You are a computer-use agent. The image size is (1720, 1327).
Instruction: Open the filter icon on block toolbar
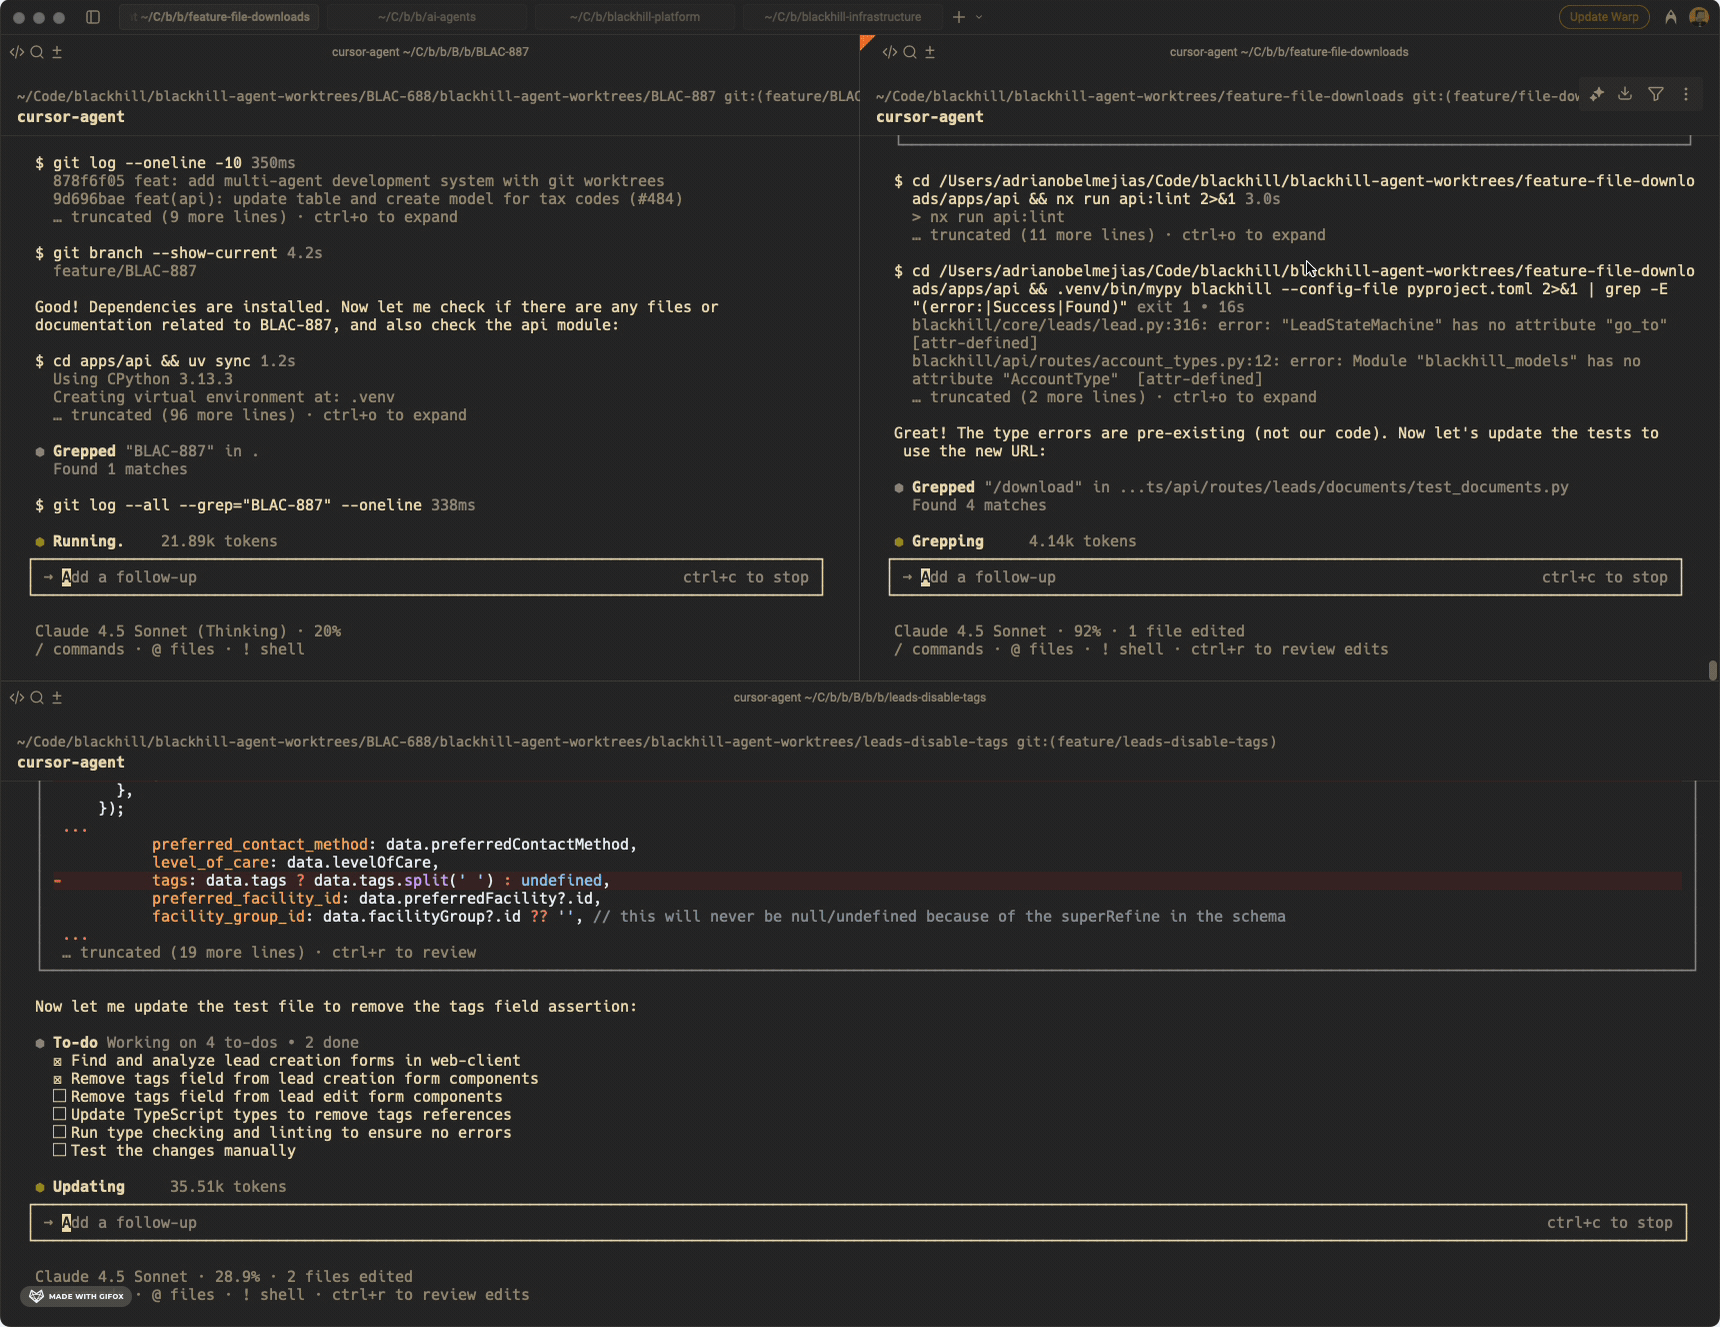1656,94
